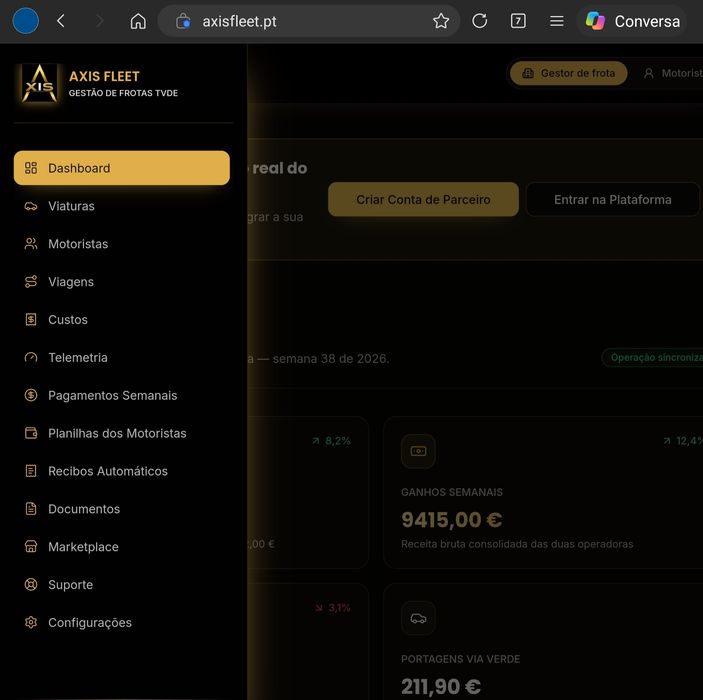This screenshot has width=703, height=700.
Task: Click the Dashboard grid icon
Action: point(31,168)
